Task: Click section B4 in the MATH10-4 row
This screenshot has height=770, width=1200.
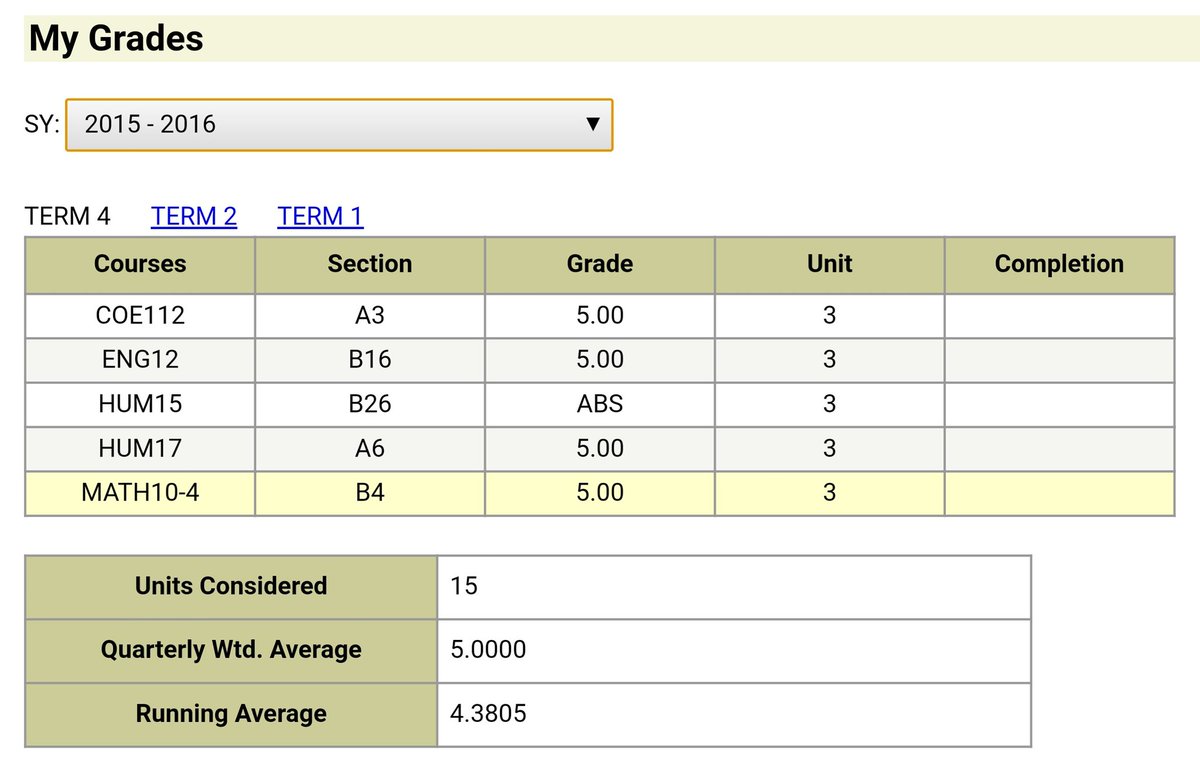Action: [370, 492]
